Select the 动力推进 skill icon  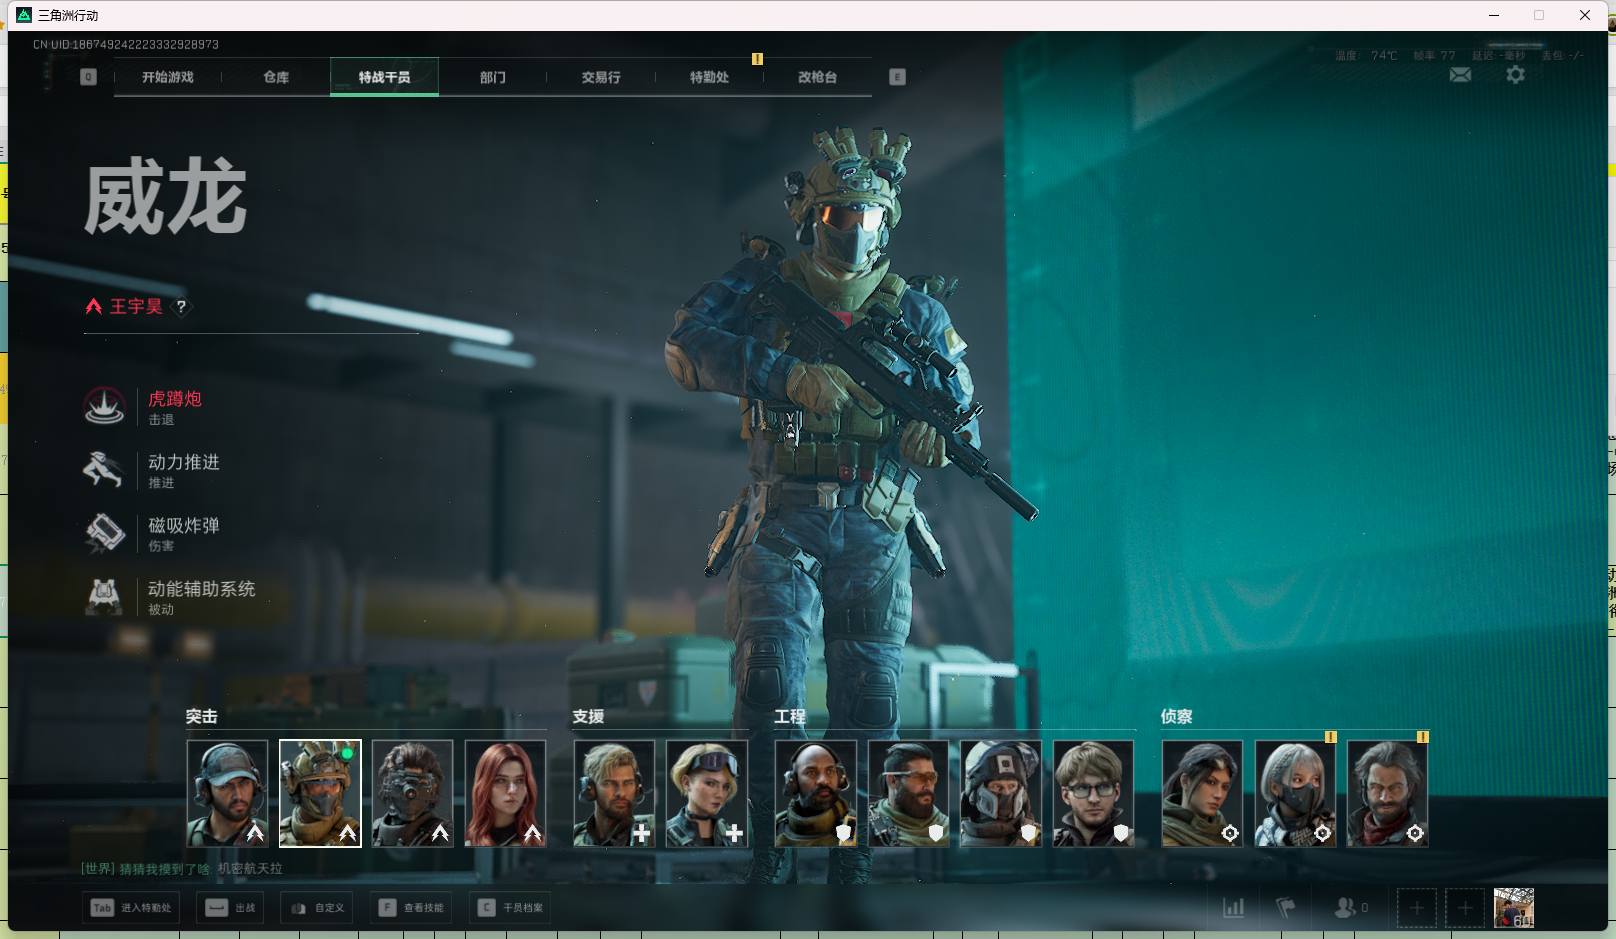pyautogui.click(x=104, y=470)
